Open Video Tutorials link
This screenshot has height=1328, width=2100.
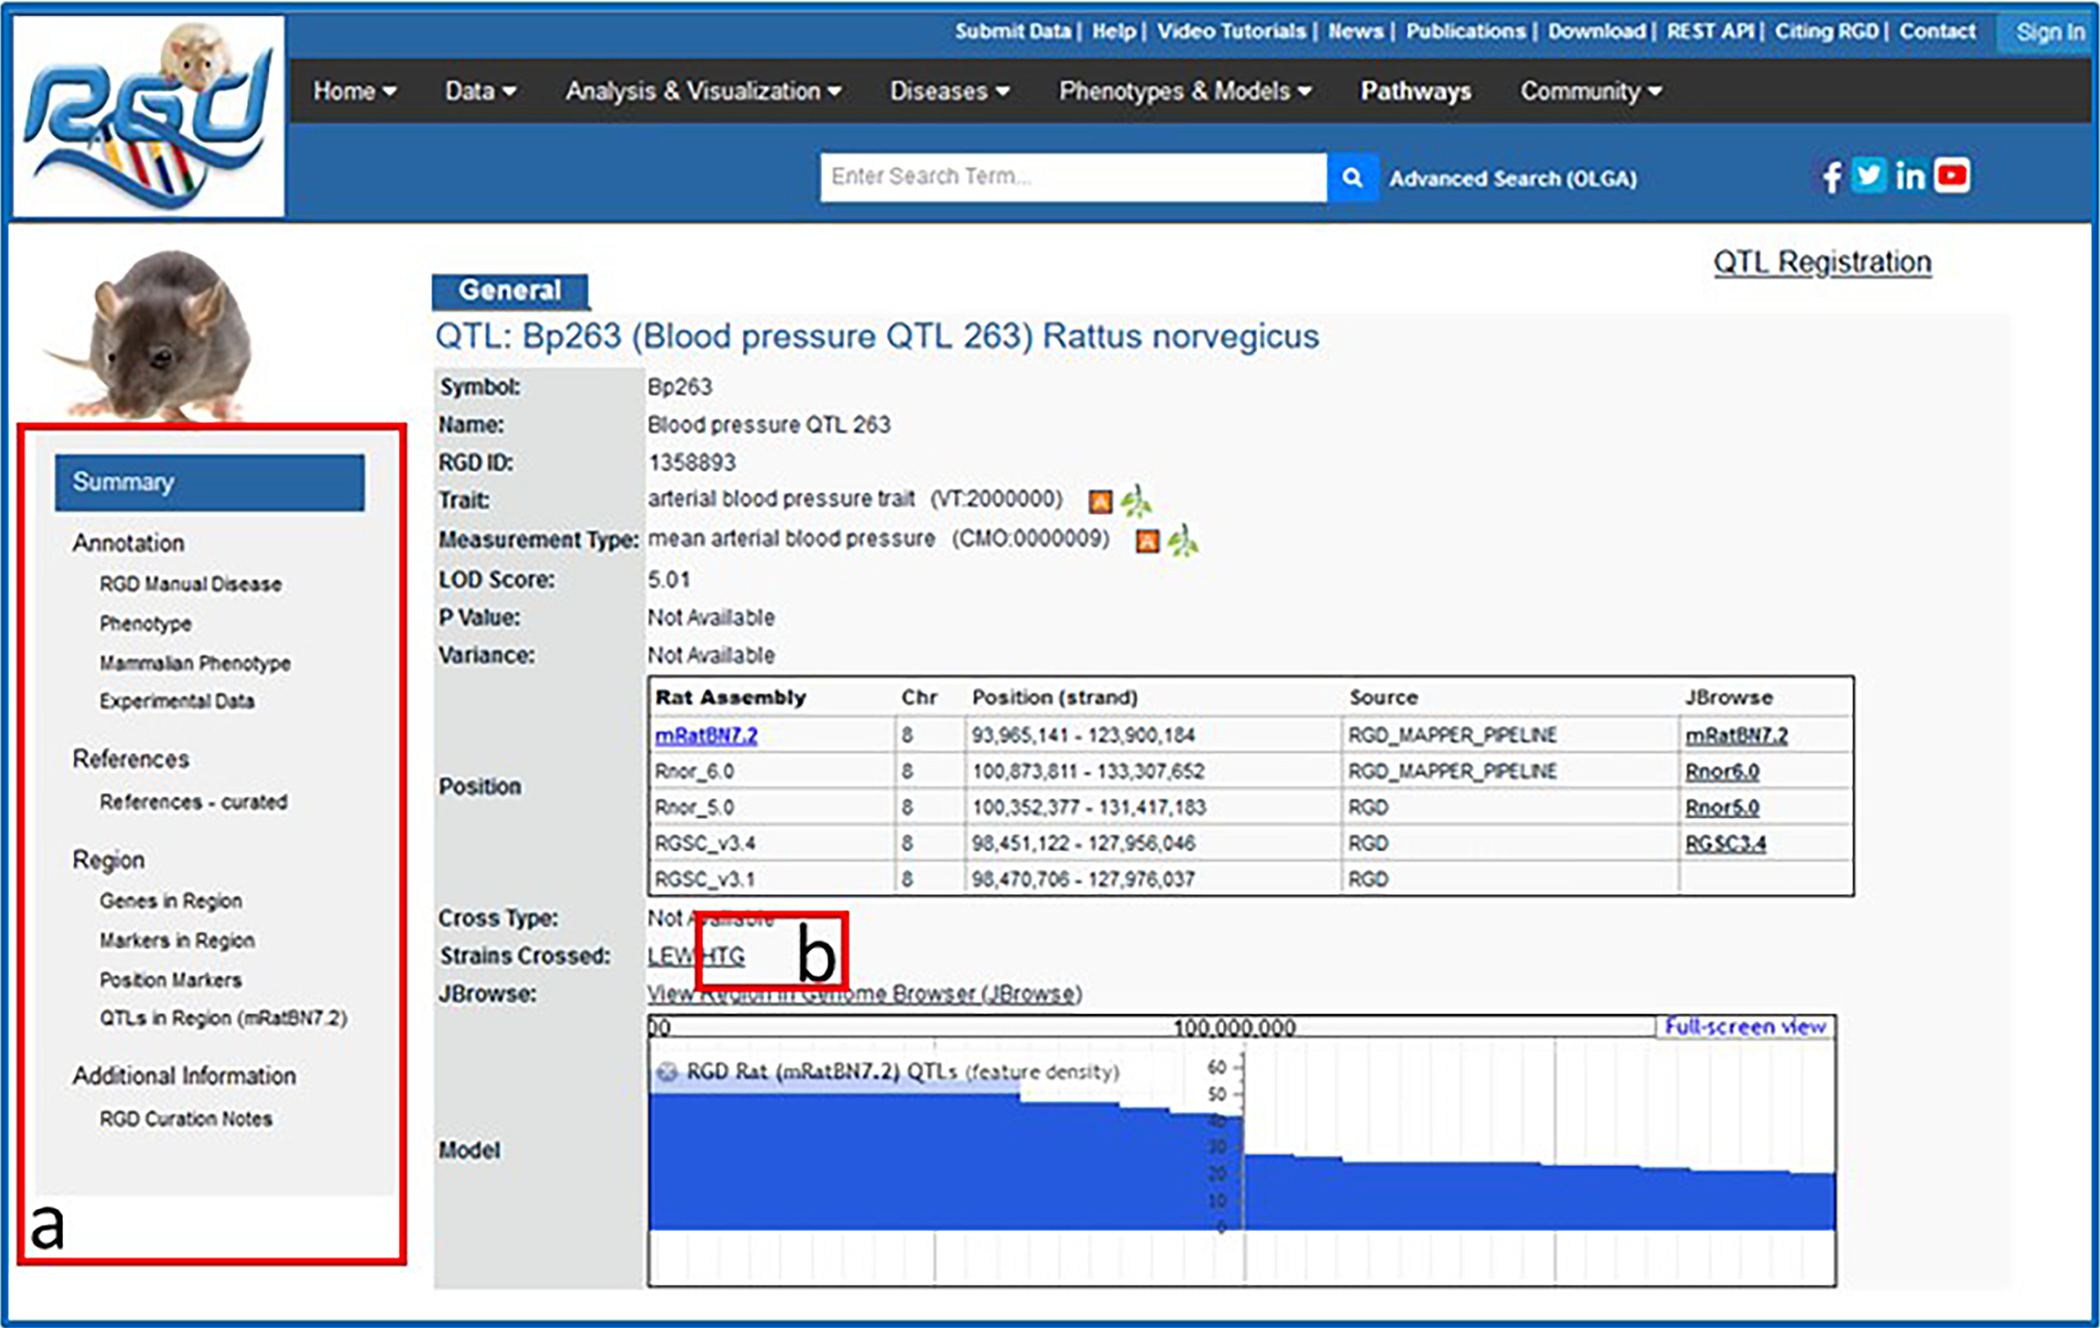pos(1231,31)
